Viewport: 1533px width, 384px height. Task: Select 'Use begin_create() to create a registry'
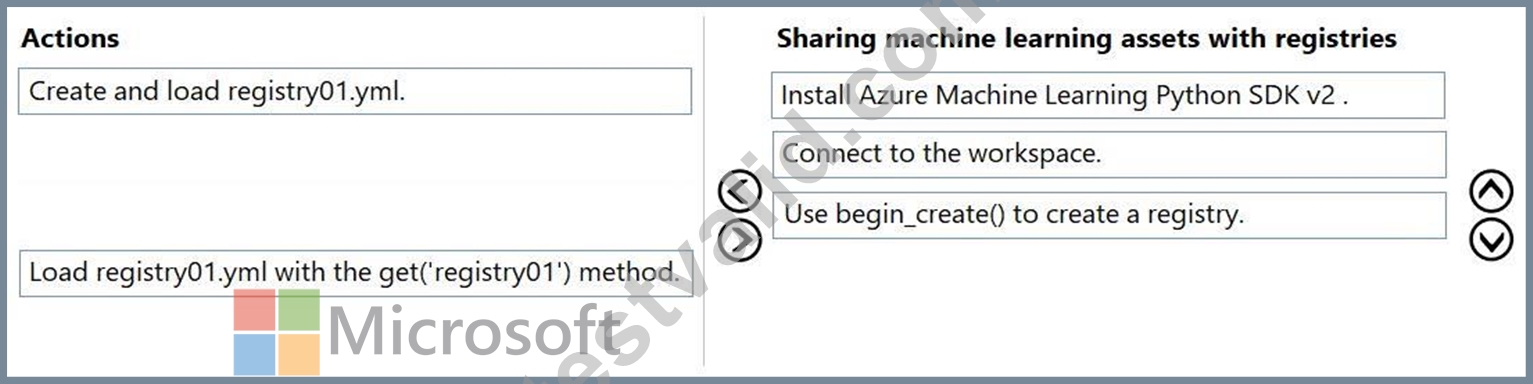coord(1108,215)
